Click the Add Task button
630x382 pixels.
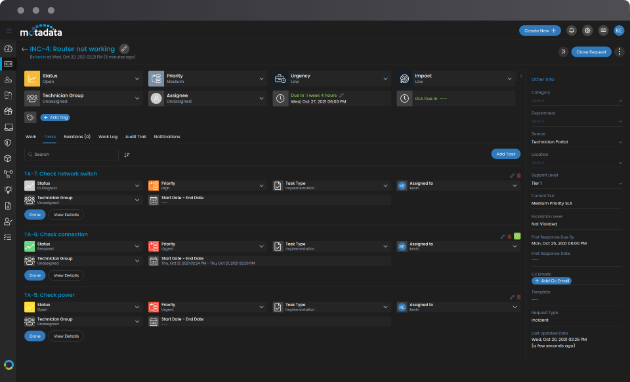click(x=505, y=154)
